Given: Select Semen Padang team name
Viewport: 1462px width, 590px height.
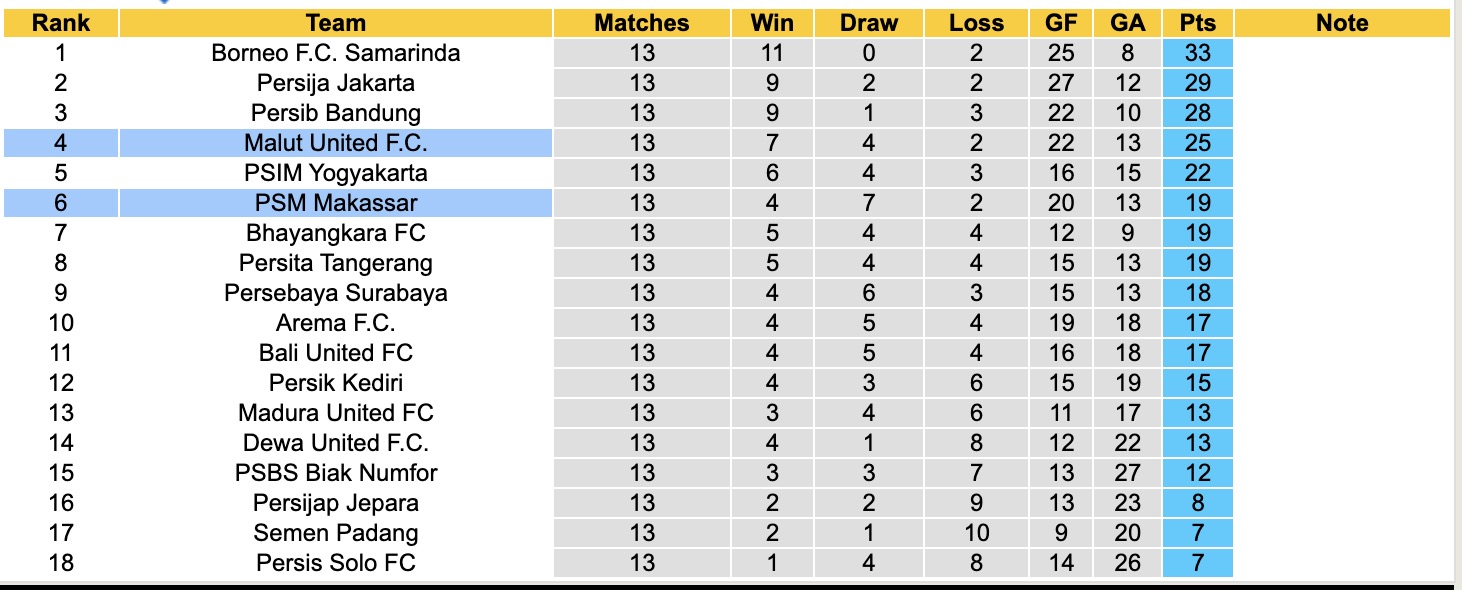Looking at the screenshot, I should coord(336,533).
